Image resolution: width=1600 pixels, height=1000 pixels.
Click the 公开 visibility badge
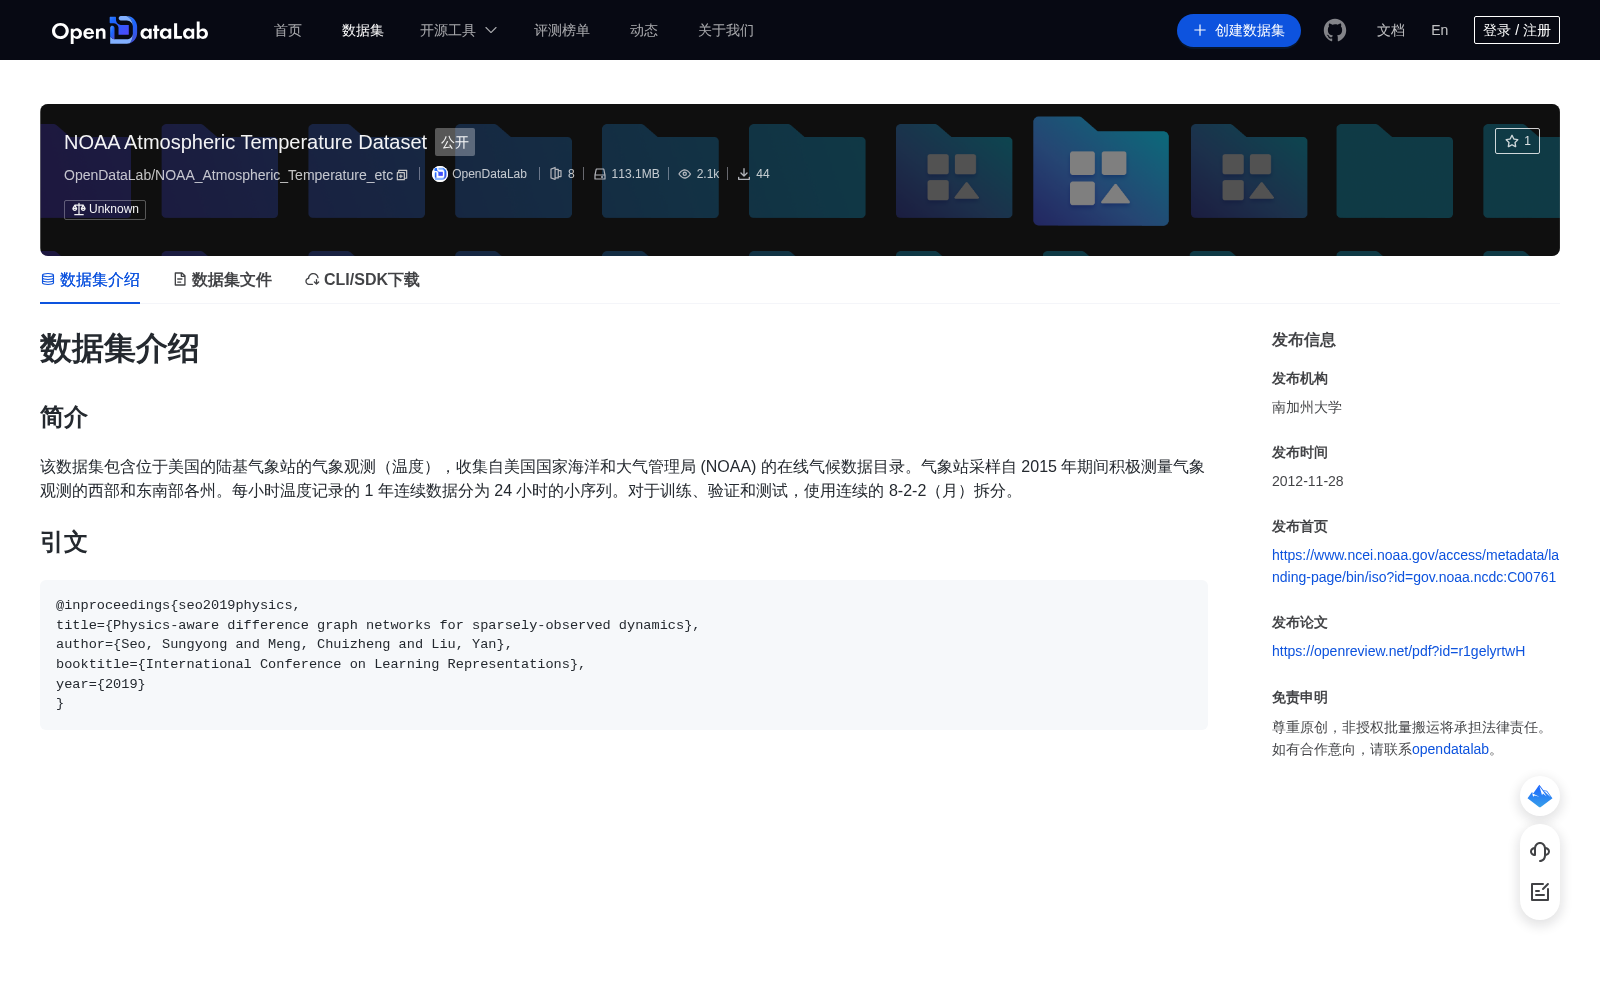(x=455, y=142)
